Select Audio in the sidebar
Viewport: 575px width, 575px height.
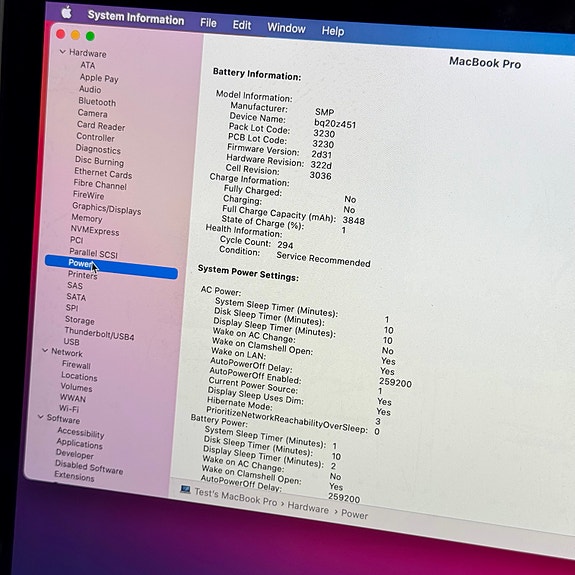[x=90, y=89]
